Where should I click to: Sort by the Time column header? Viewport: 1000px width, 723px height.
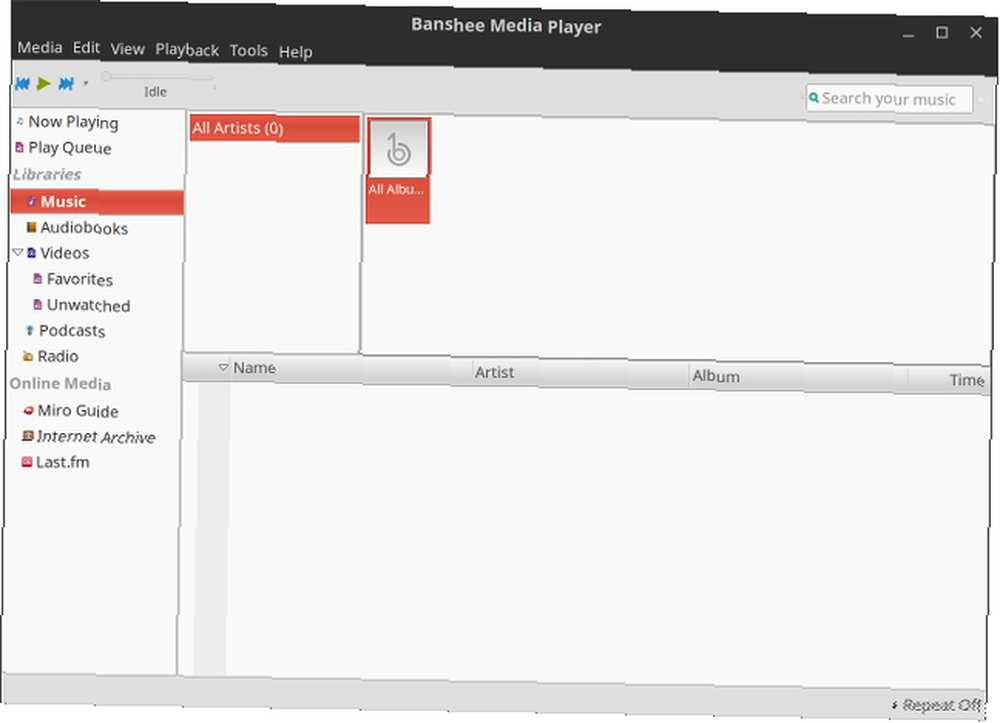pyautogui.click(x=967, y=381)
